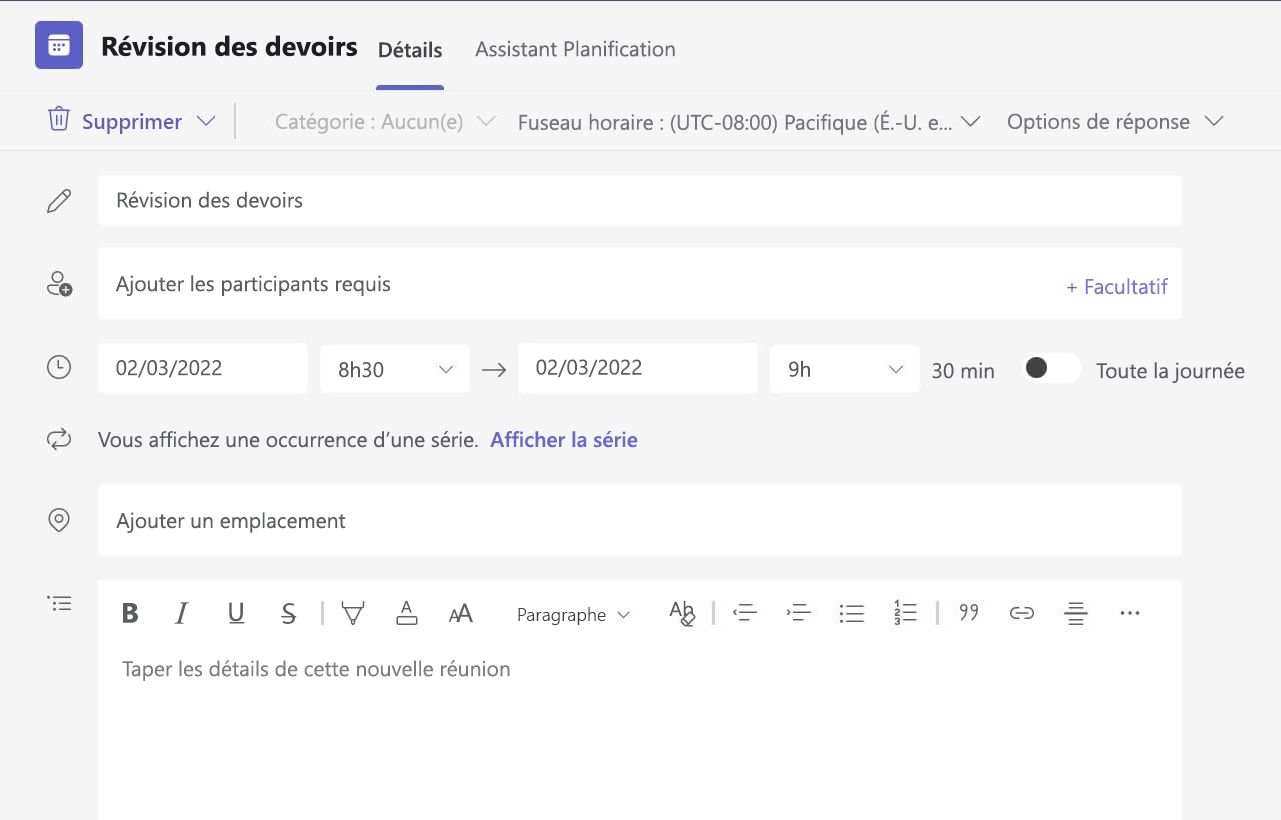Insert a bulleted list
This screenshot has width=1281, height=820.
point(852,613)
